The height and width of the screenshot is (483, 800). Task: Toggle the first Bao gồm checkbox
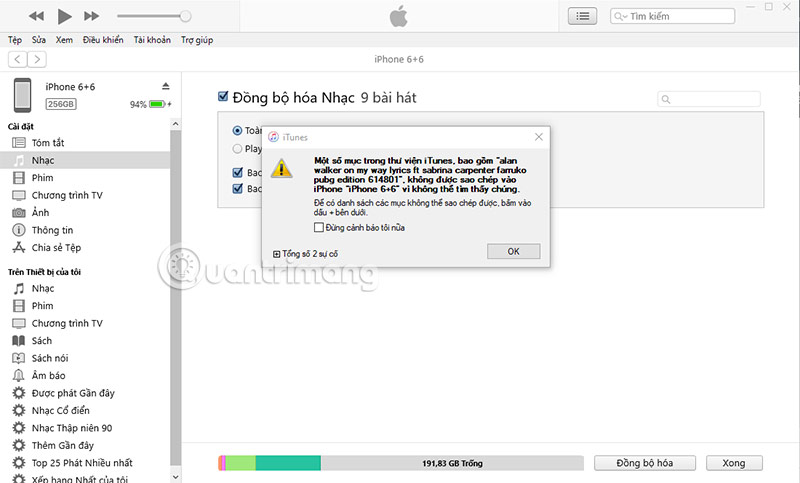point(238,172)
